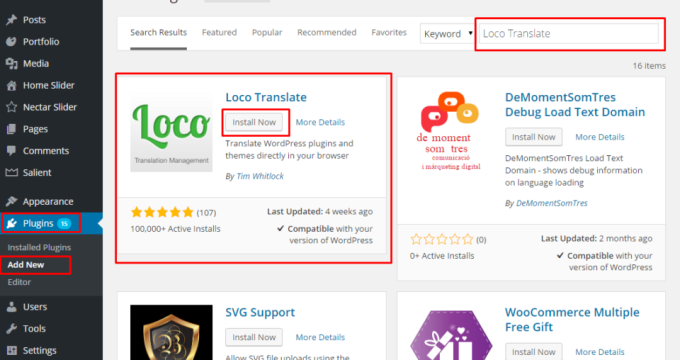
Task: Open More Details for WooCommerce Multiple Free Gift
Action: tap(600, 352)
